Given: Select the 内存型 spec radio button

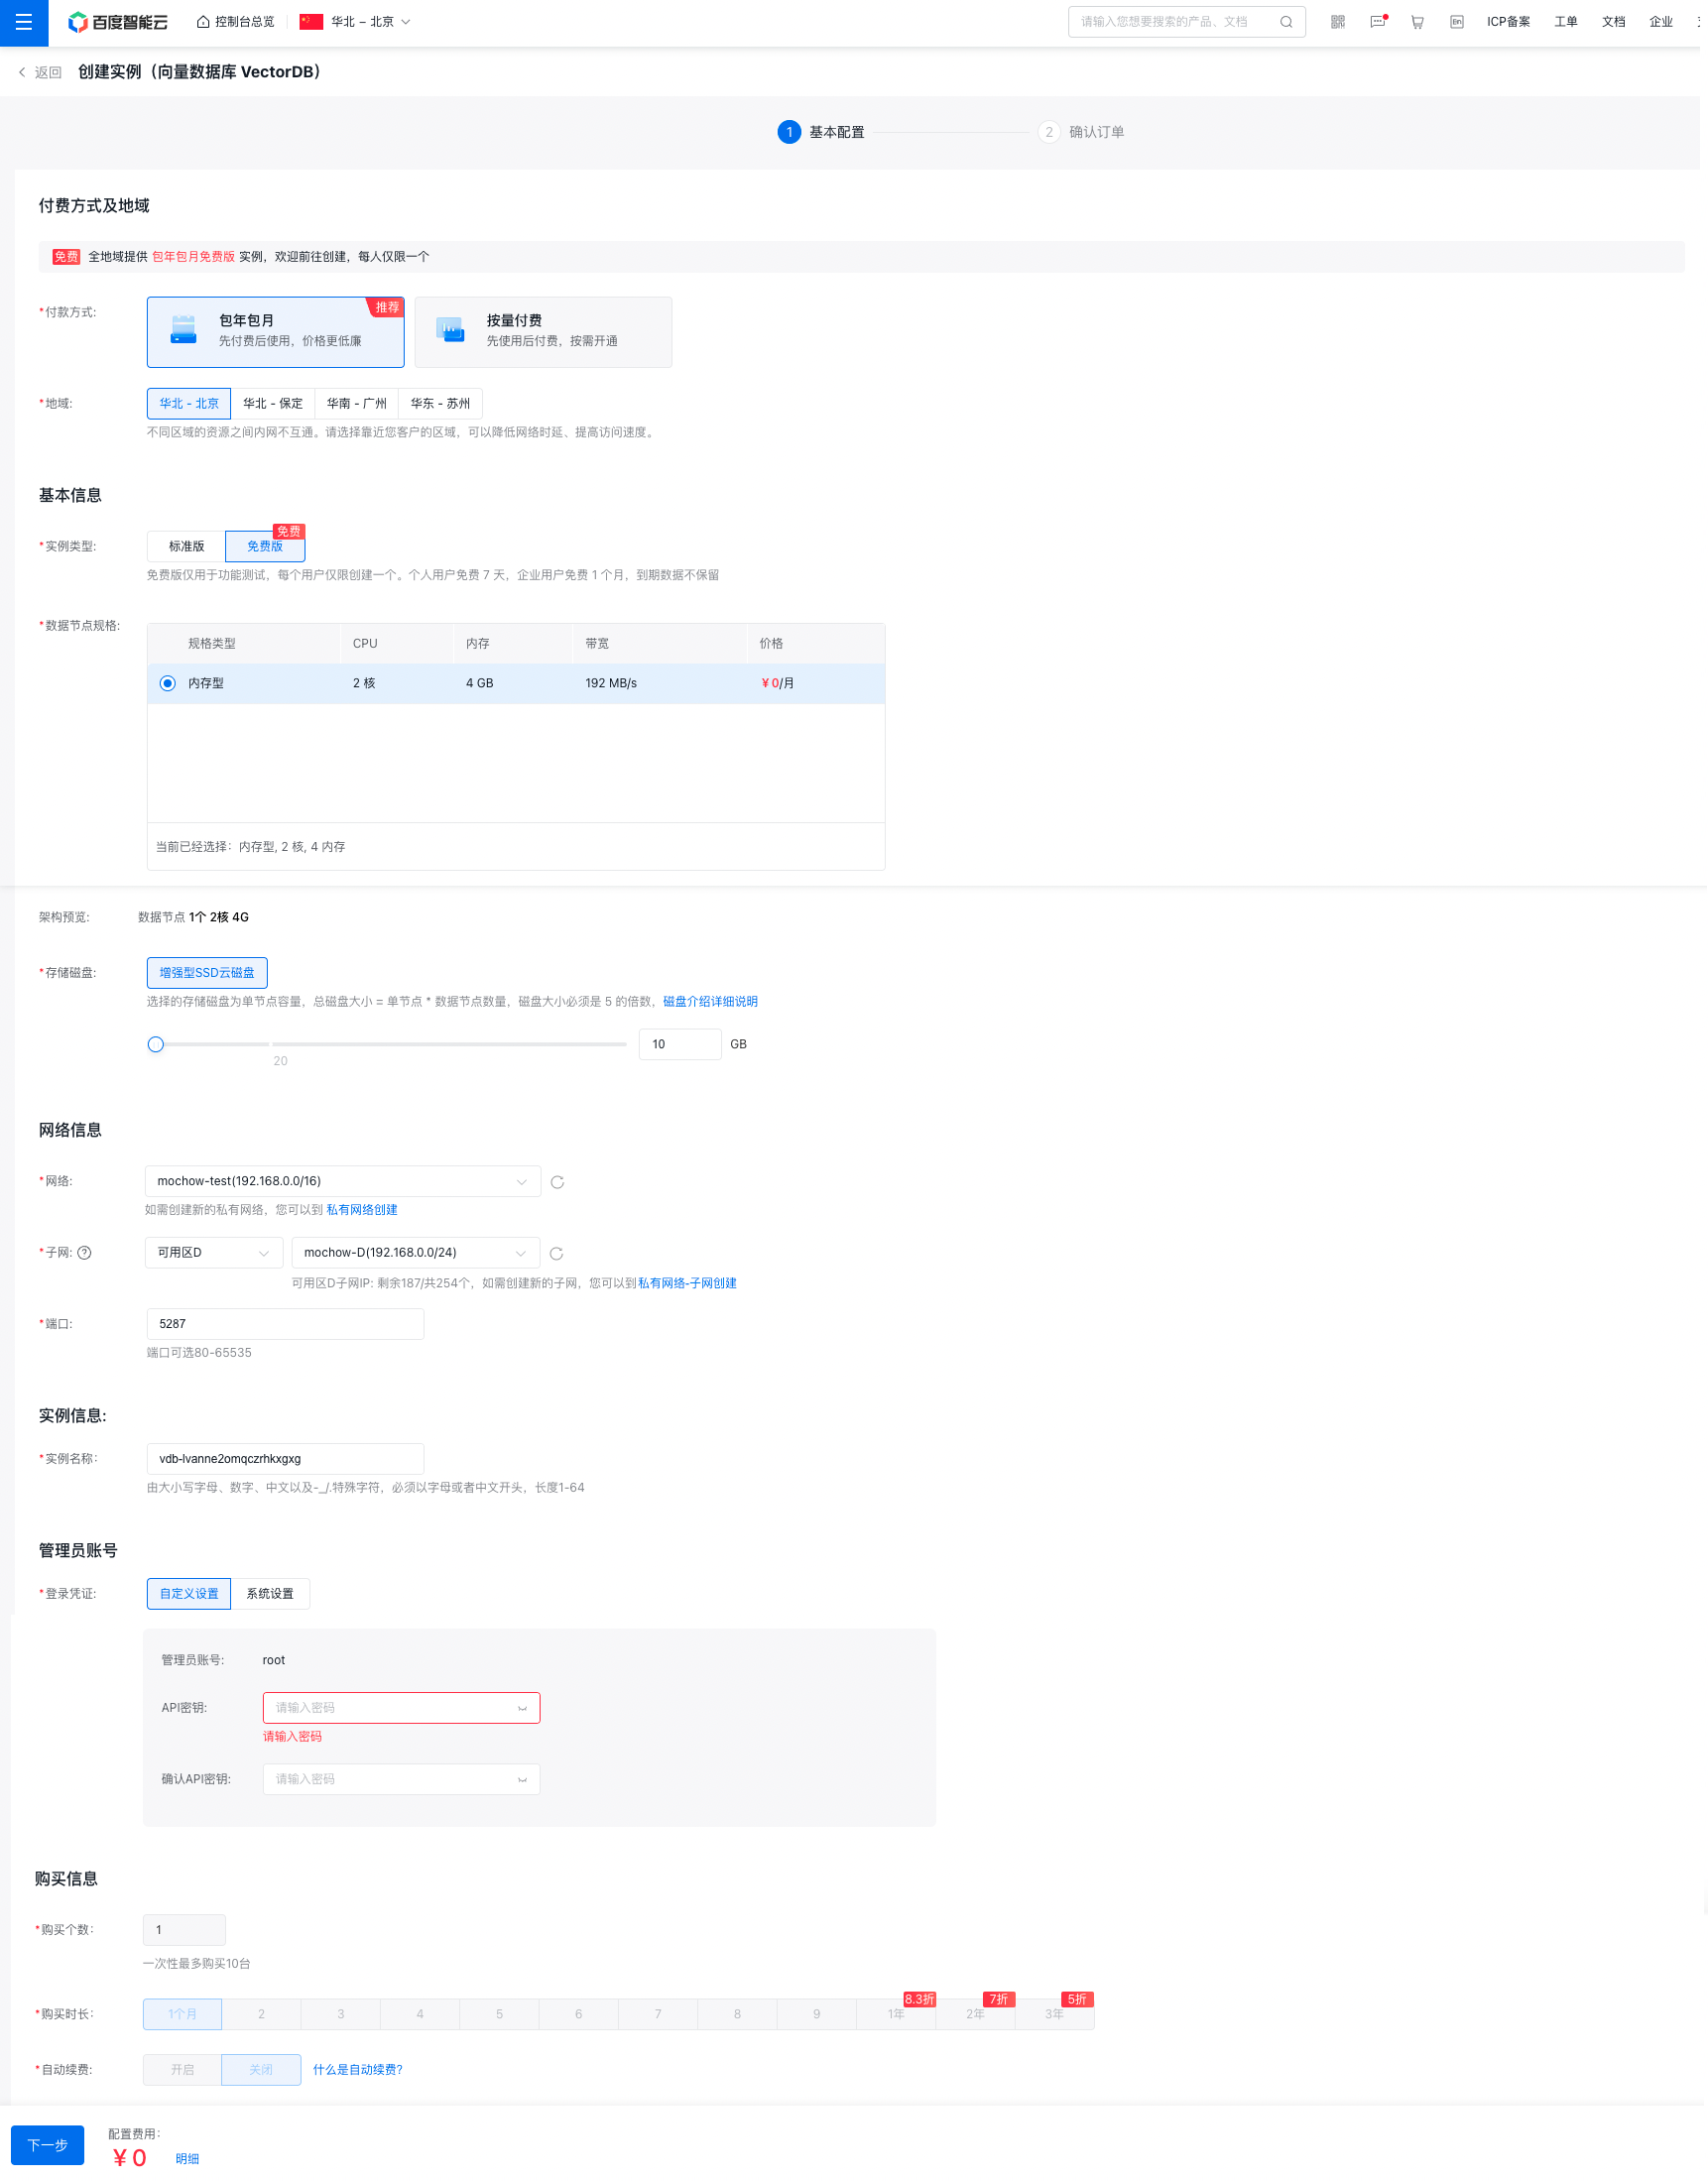Looking at the screenshot, I should pyautogui.click(x=168, y=683).
